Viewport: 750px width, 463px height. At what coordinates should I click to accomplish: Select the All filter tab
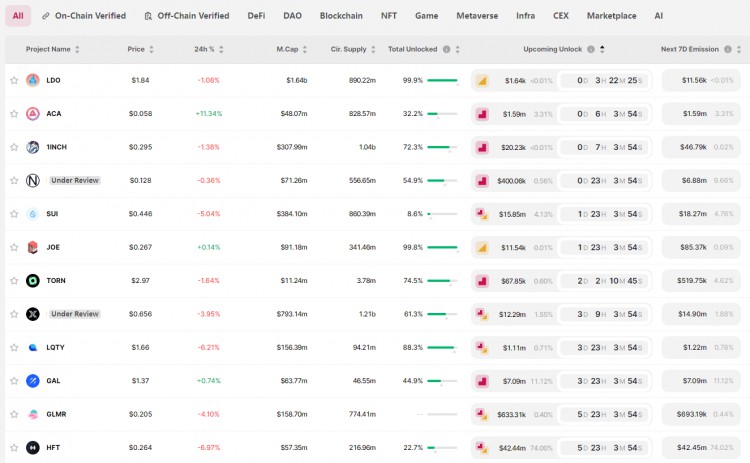pos(18,16)
